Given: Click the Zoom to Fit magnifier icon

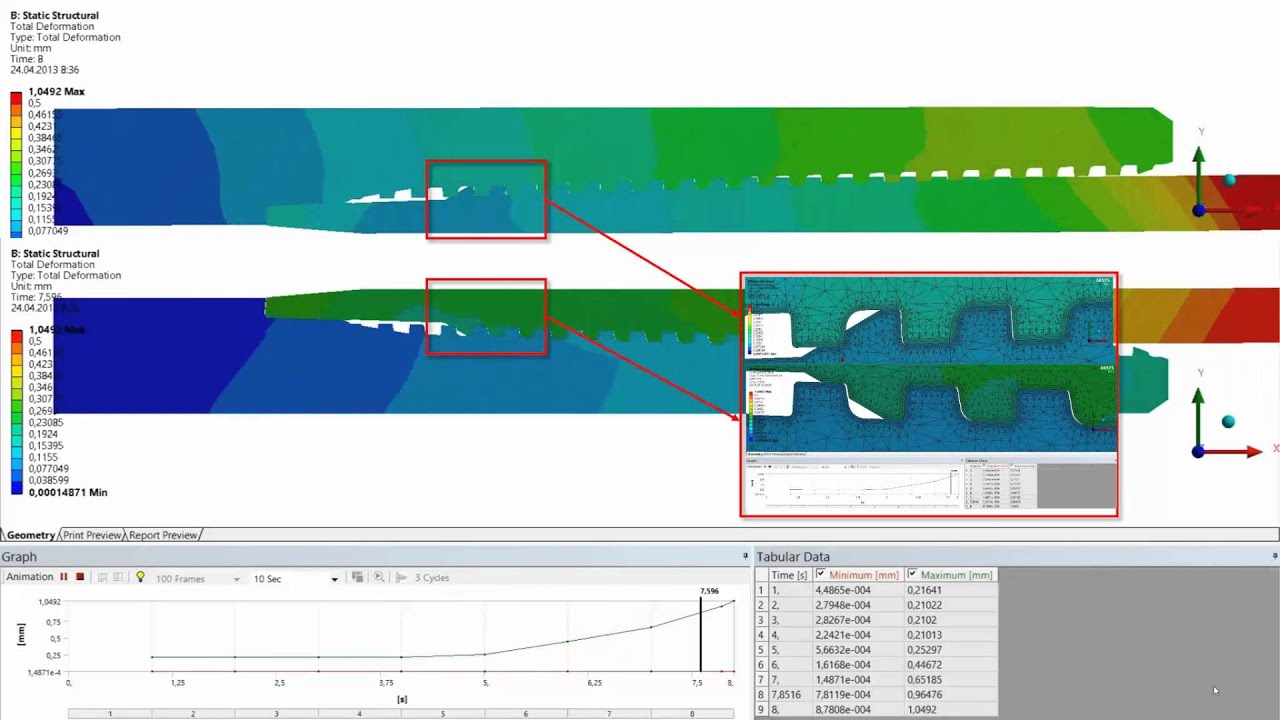Looking at the screenshot, I should pyautogui.click(x=379, y=577).
